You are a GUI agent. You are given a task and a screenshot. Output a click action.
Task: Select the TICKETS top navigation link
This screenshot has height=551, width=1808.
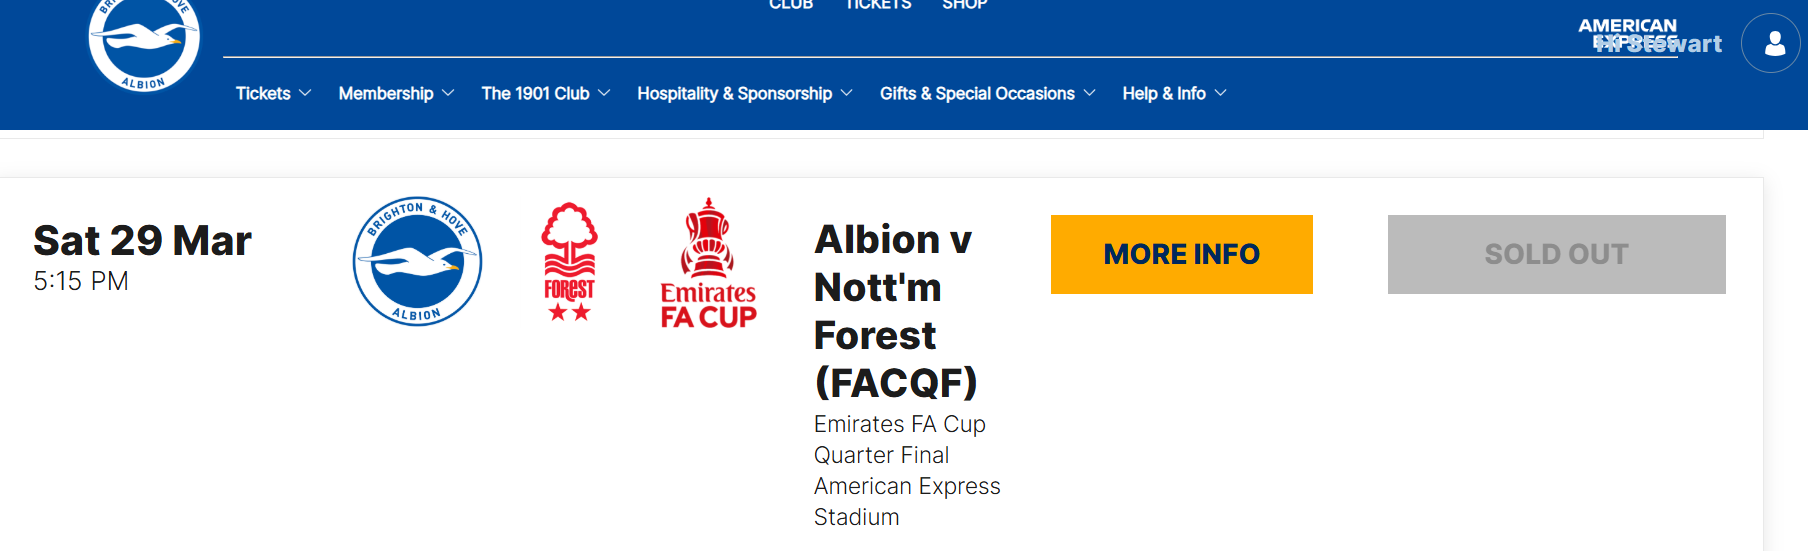(879, 5)
